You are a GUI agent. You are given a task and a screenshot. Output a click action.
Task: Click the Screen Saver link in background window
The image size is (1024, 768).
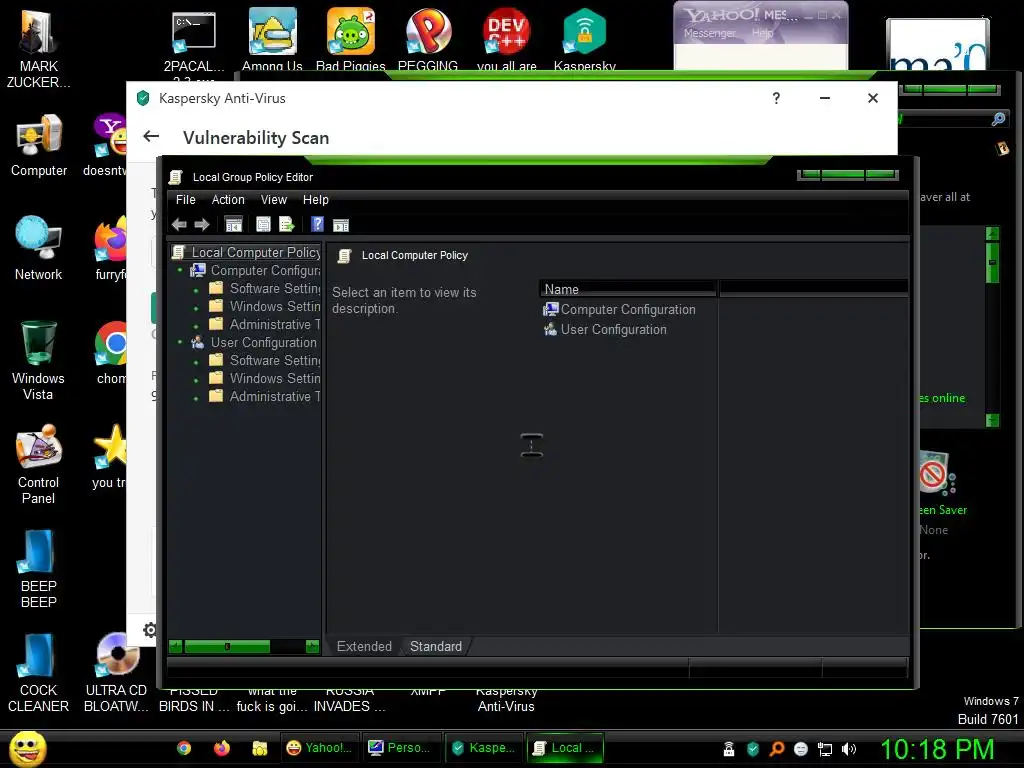[x=942, y=510]
